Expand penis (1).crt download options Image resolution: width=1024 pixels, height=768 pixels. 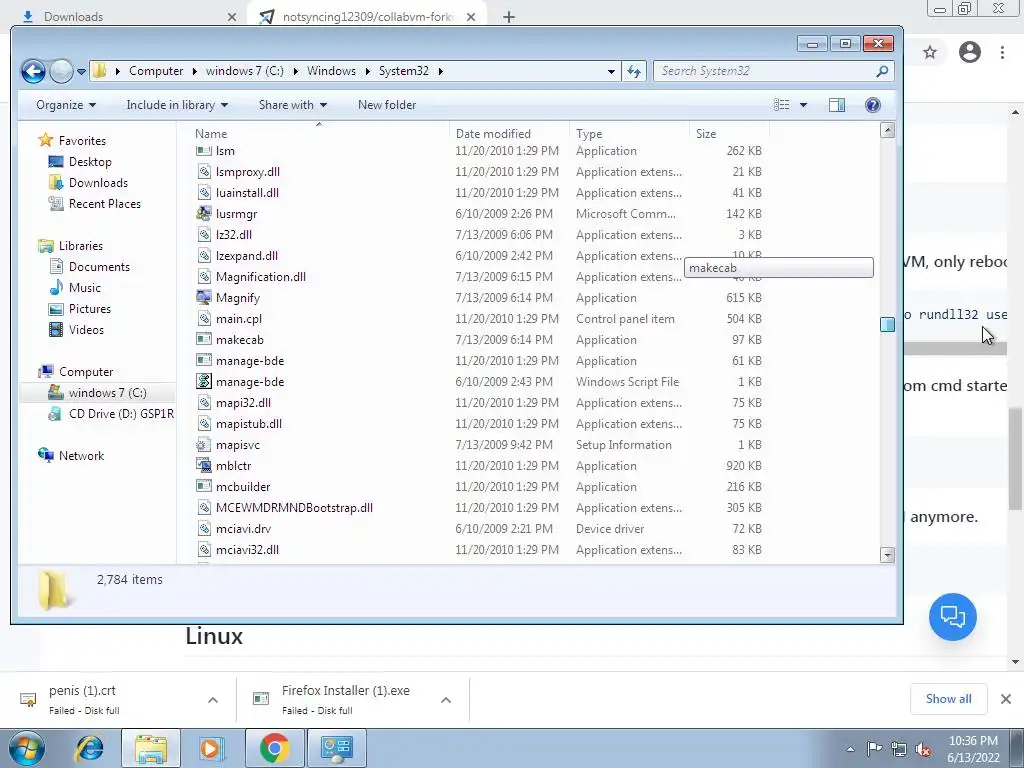(x=213, y=700)
